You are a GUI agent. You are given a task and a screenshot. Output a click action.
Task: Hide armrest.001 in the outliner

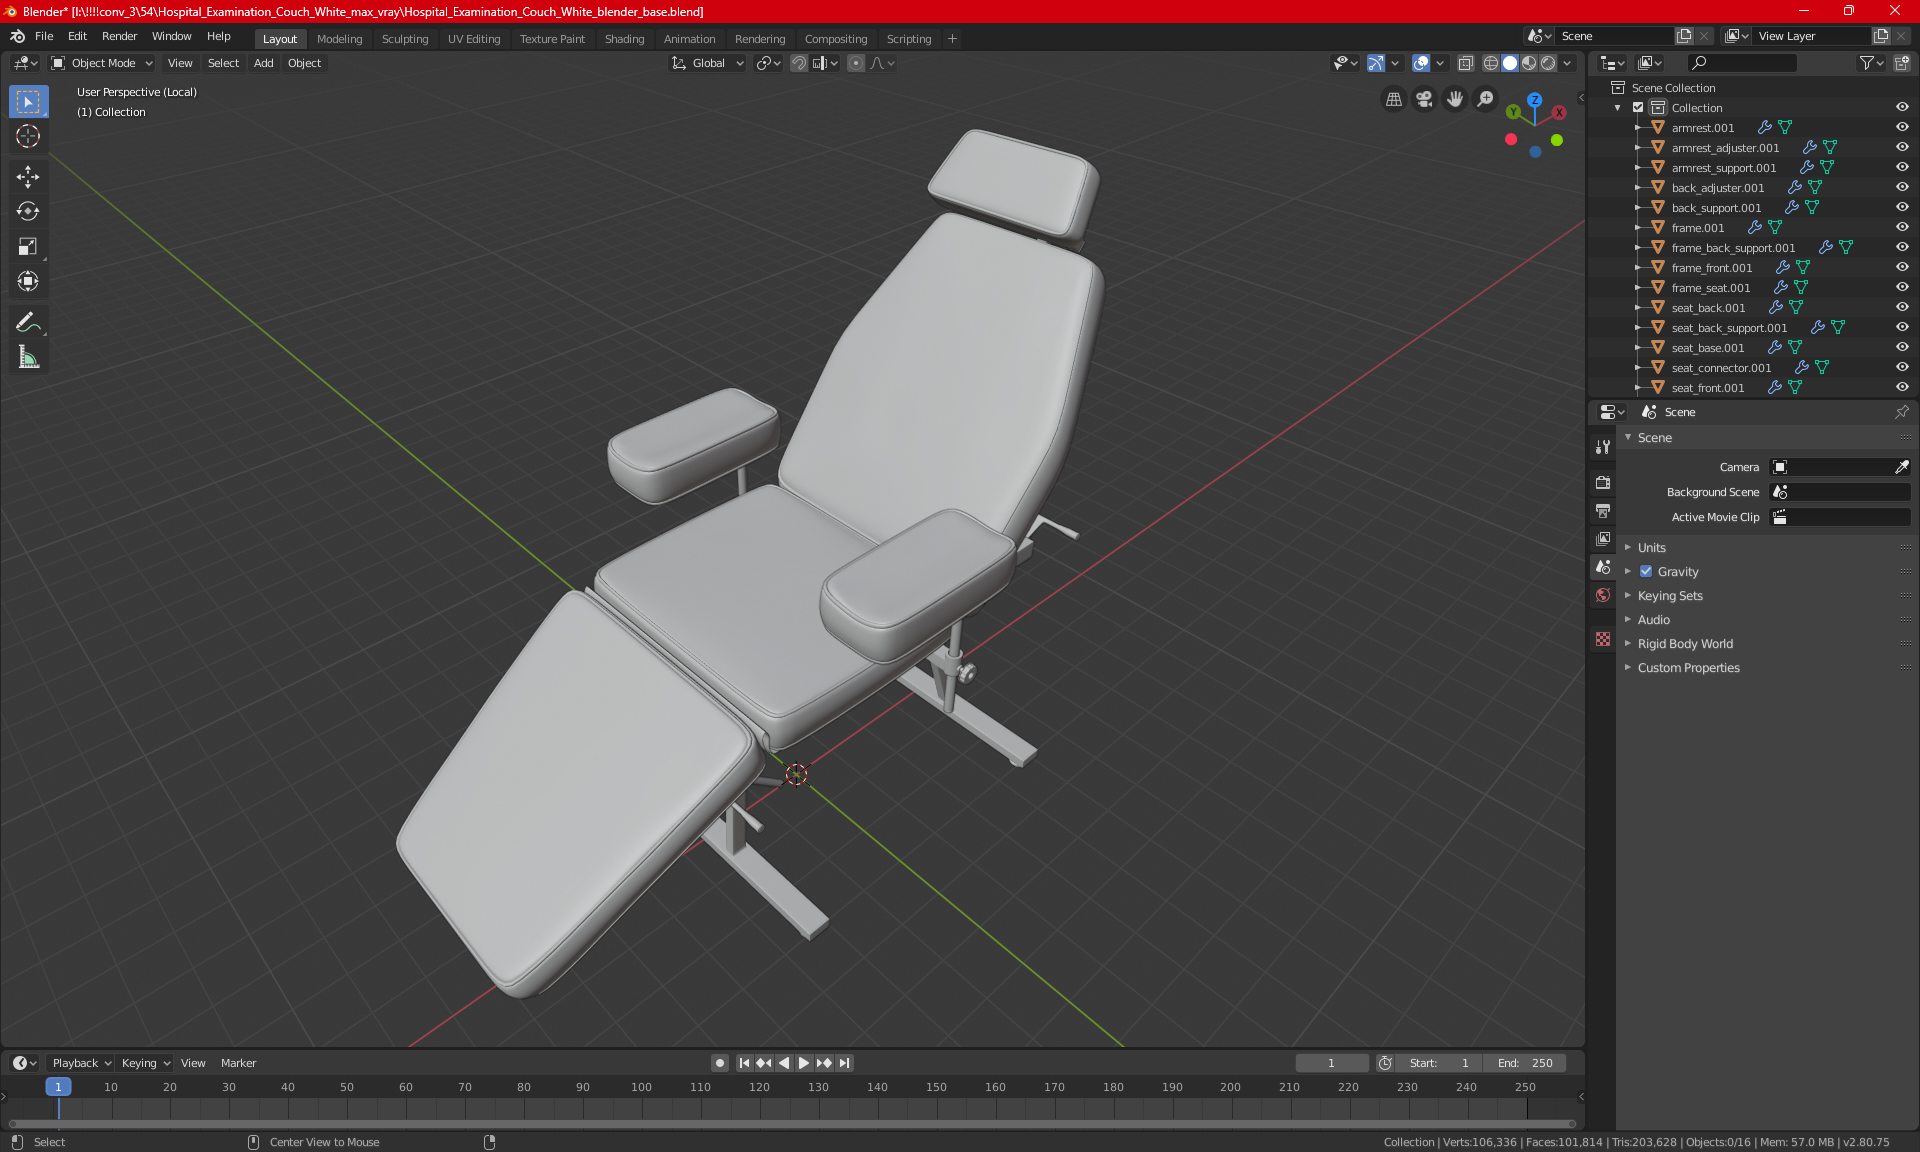[x=1901, y=128]
